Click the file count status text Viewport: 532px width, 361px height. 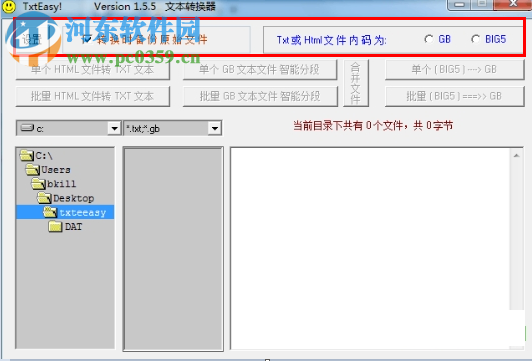pos(373,126)
